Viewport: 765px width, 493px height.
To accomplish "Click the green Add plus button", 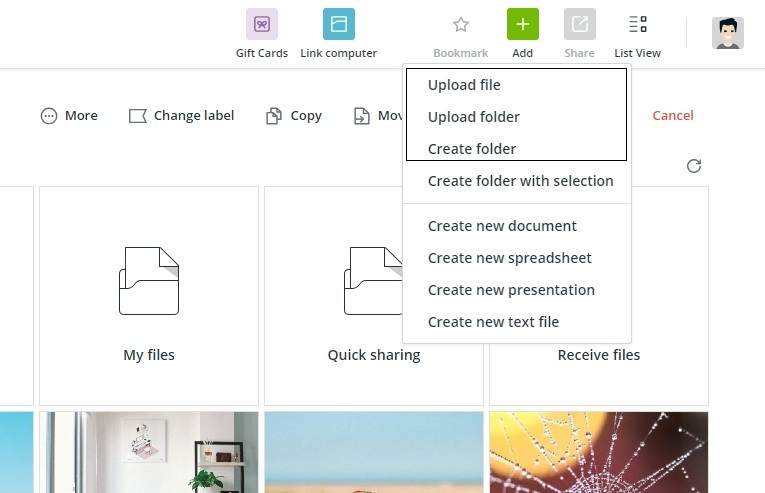I will tap(523, 24).
